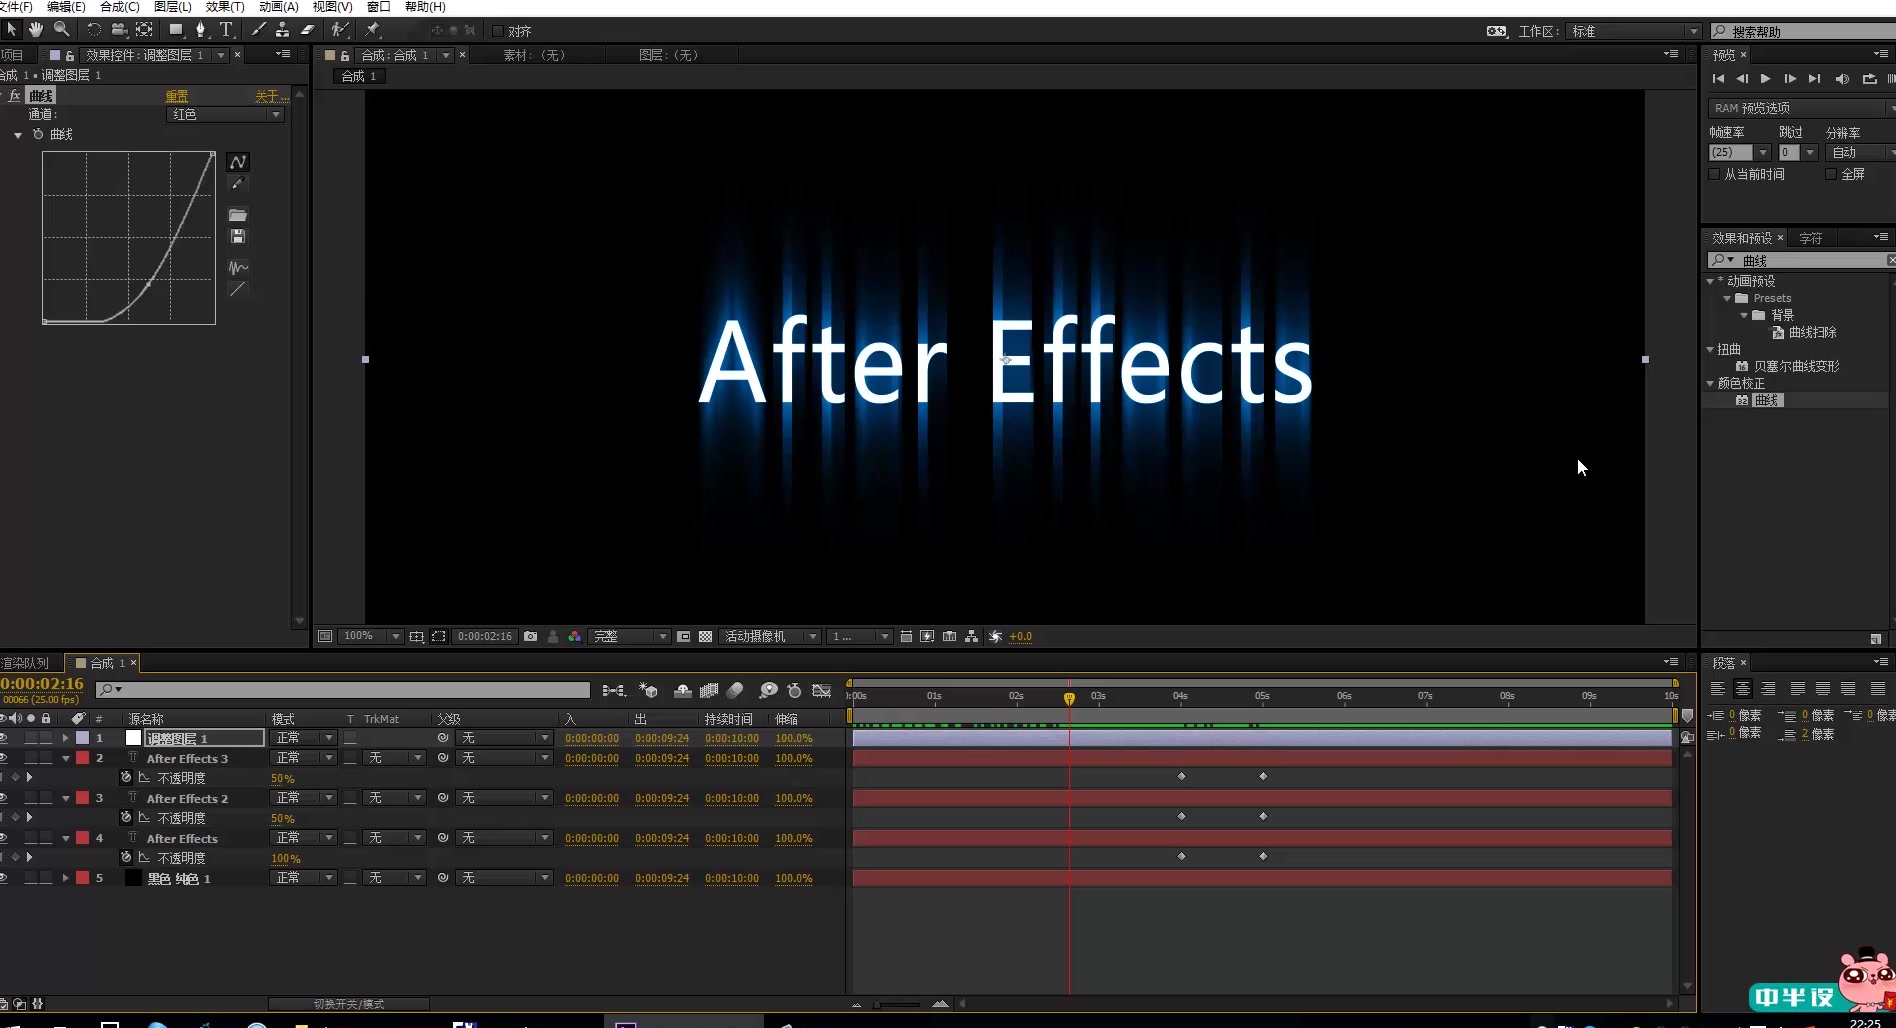Collapse the After Effects 3 layer
This screenshot has width=1896, height=1028.
pyautogui.click(x=66, y=758)
